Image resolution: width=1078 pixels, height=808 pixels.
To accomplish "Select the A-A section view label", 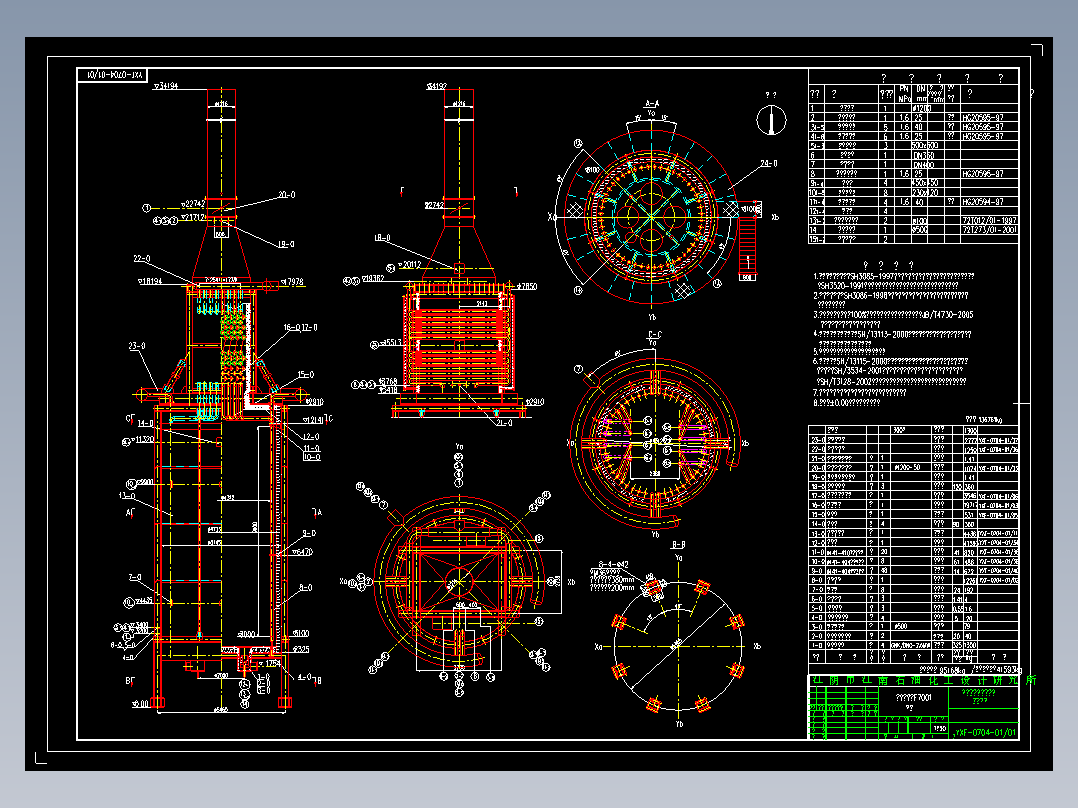I will 652,104.
